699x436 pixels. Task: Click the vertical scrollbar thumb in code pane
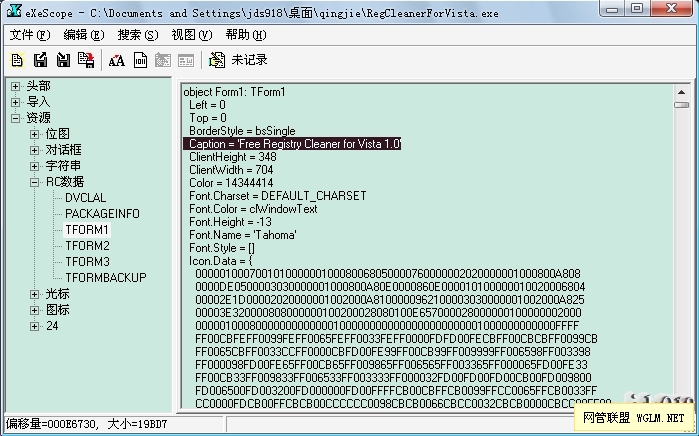(x=681, y=105)
